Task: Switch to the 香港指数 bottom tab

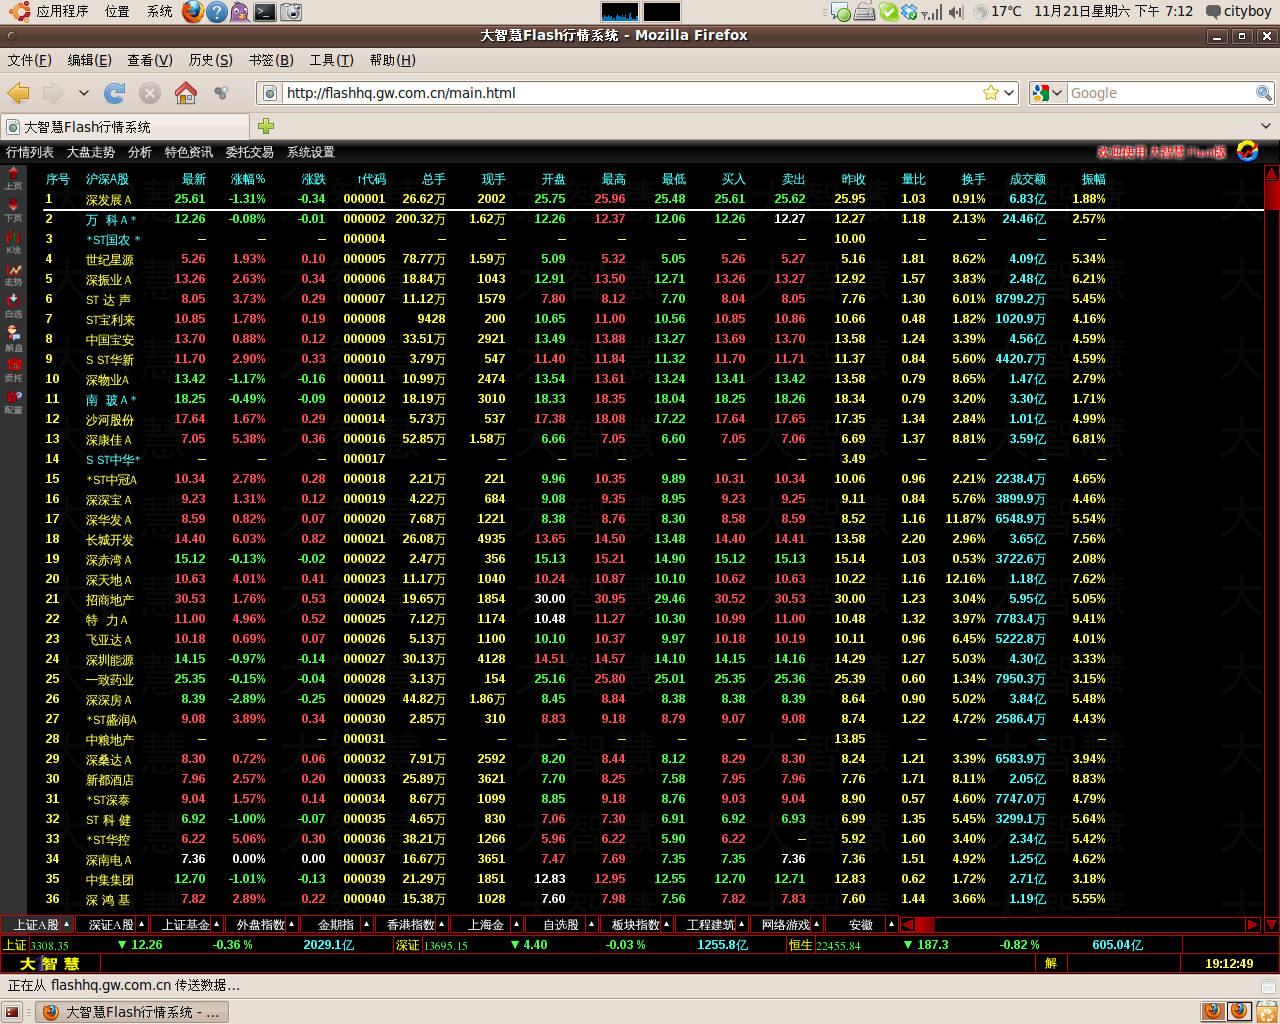Action: (x=411, y=924)
